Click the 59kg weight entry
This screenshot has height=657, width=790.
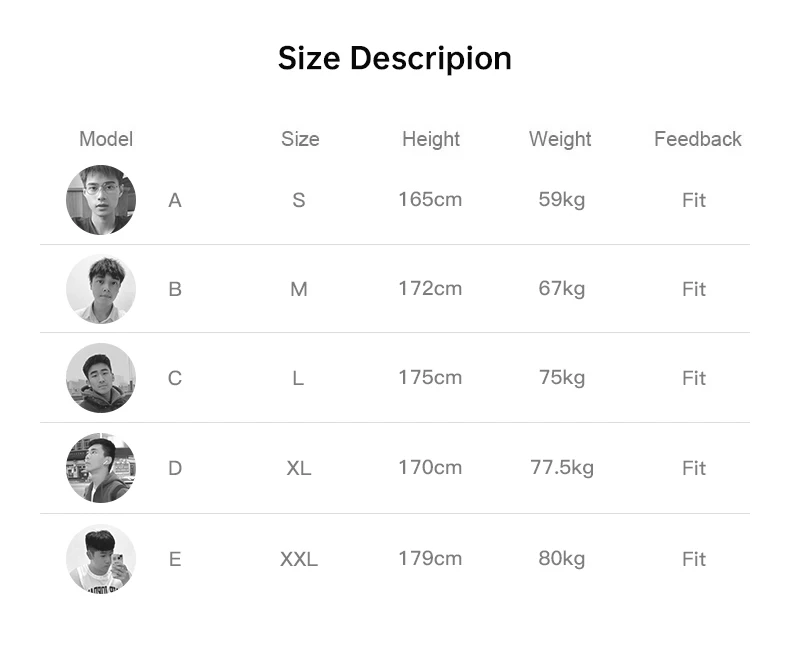[562, 200]
